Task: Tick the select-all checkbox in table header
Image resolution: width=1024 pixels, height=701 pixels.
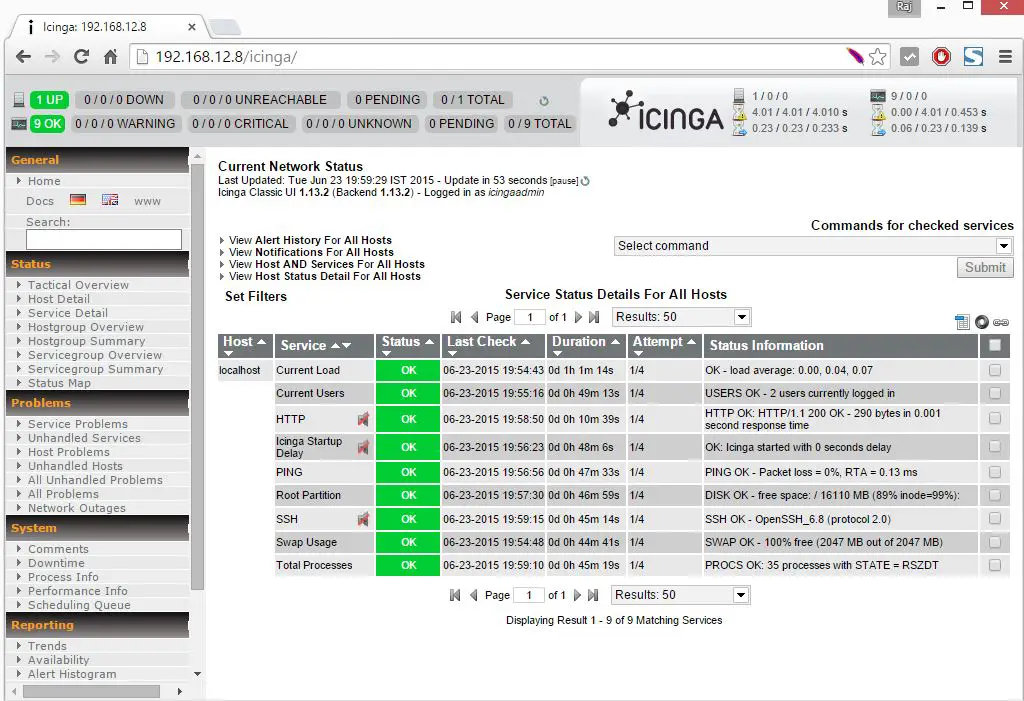Action: [x=995, y=345]
